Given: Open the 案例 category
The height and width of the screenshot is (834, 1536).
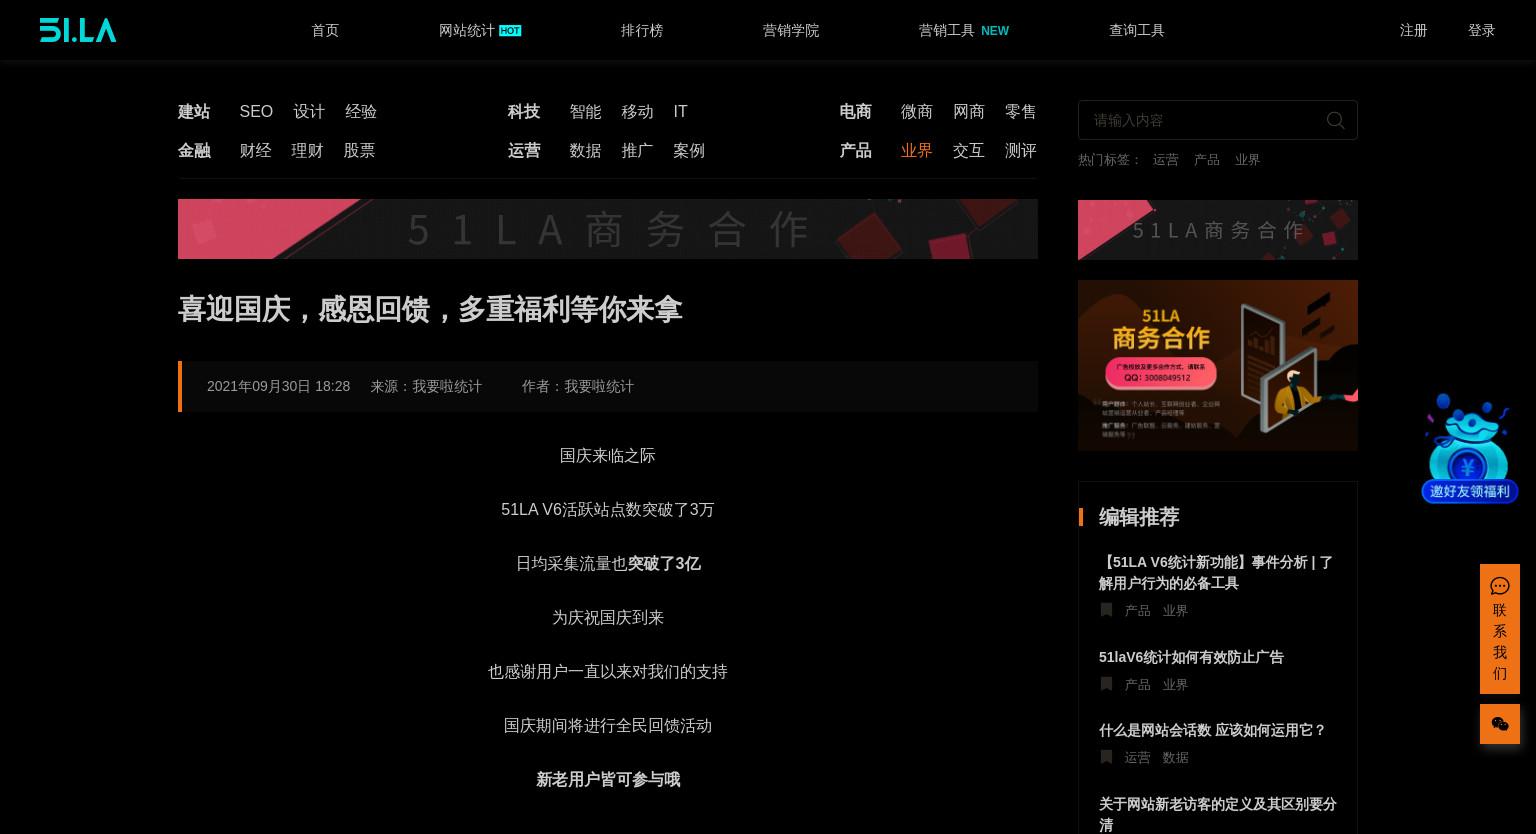Looking at the screenshot, I should [689, 150].
